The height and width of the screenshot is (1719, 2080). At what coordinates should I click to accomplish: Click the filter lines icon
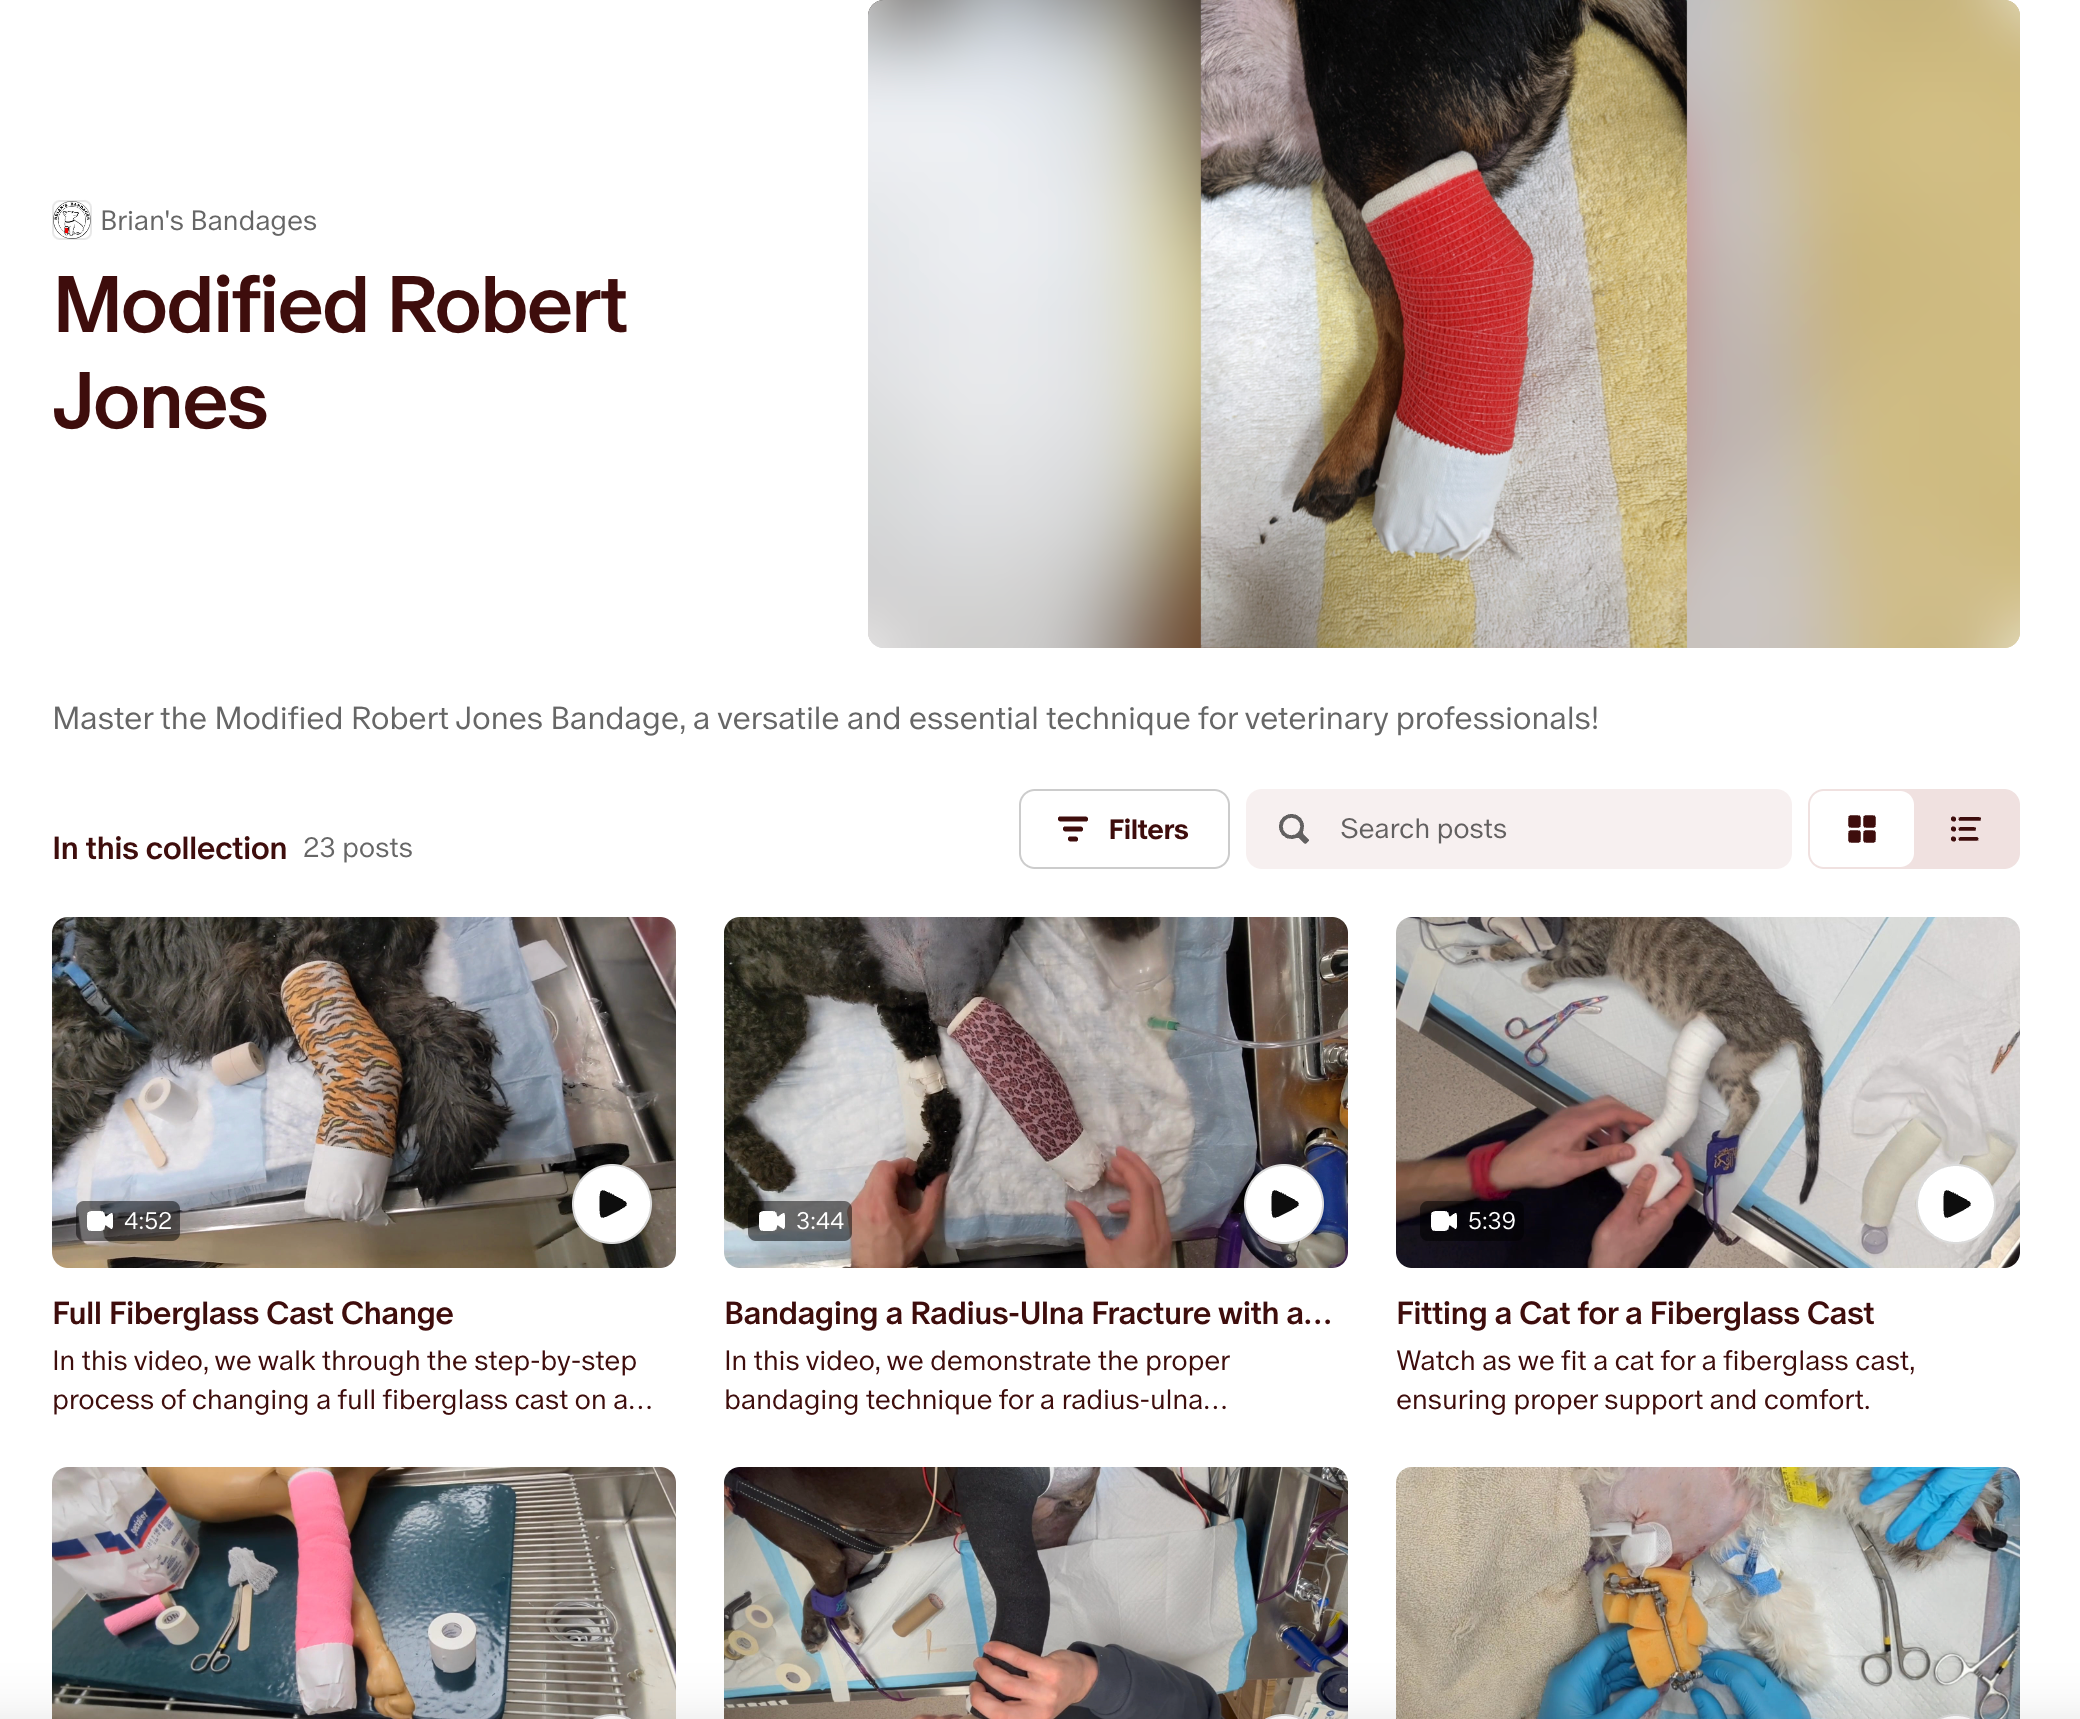click(1072, 829)
